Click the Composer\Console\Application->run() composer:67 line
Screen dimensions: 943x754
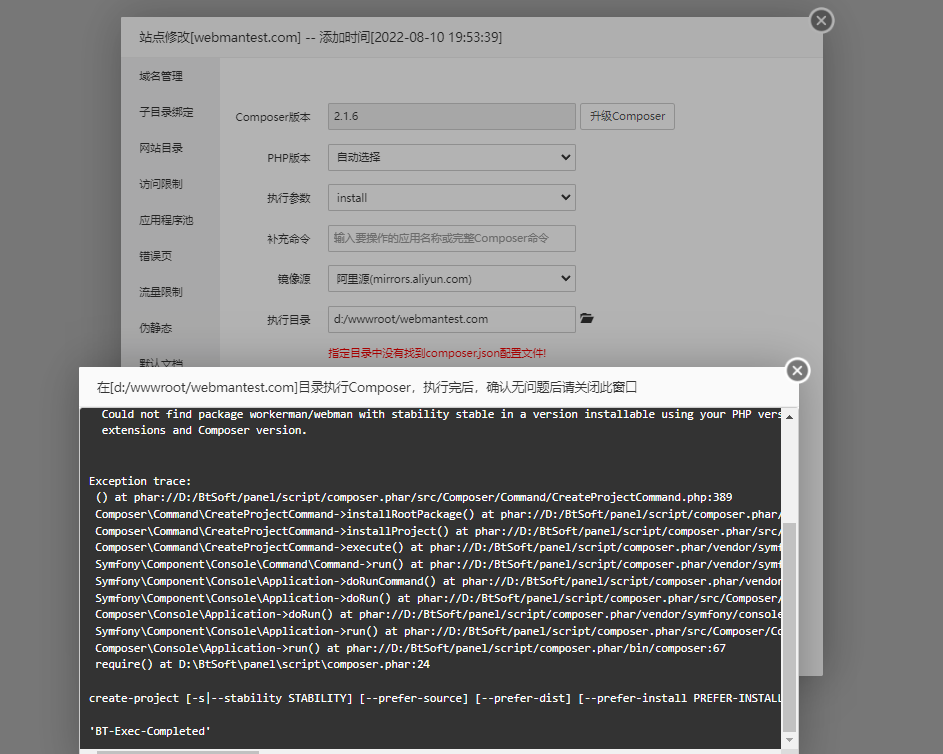coord(410,648)
